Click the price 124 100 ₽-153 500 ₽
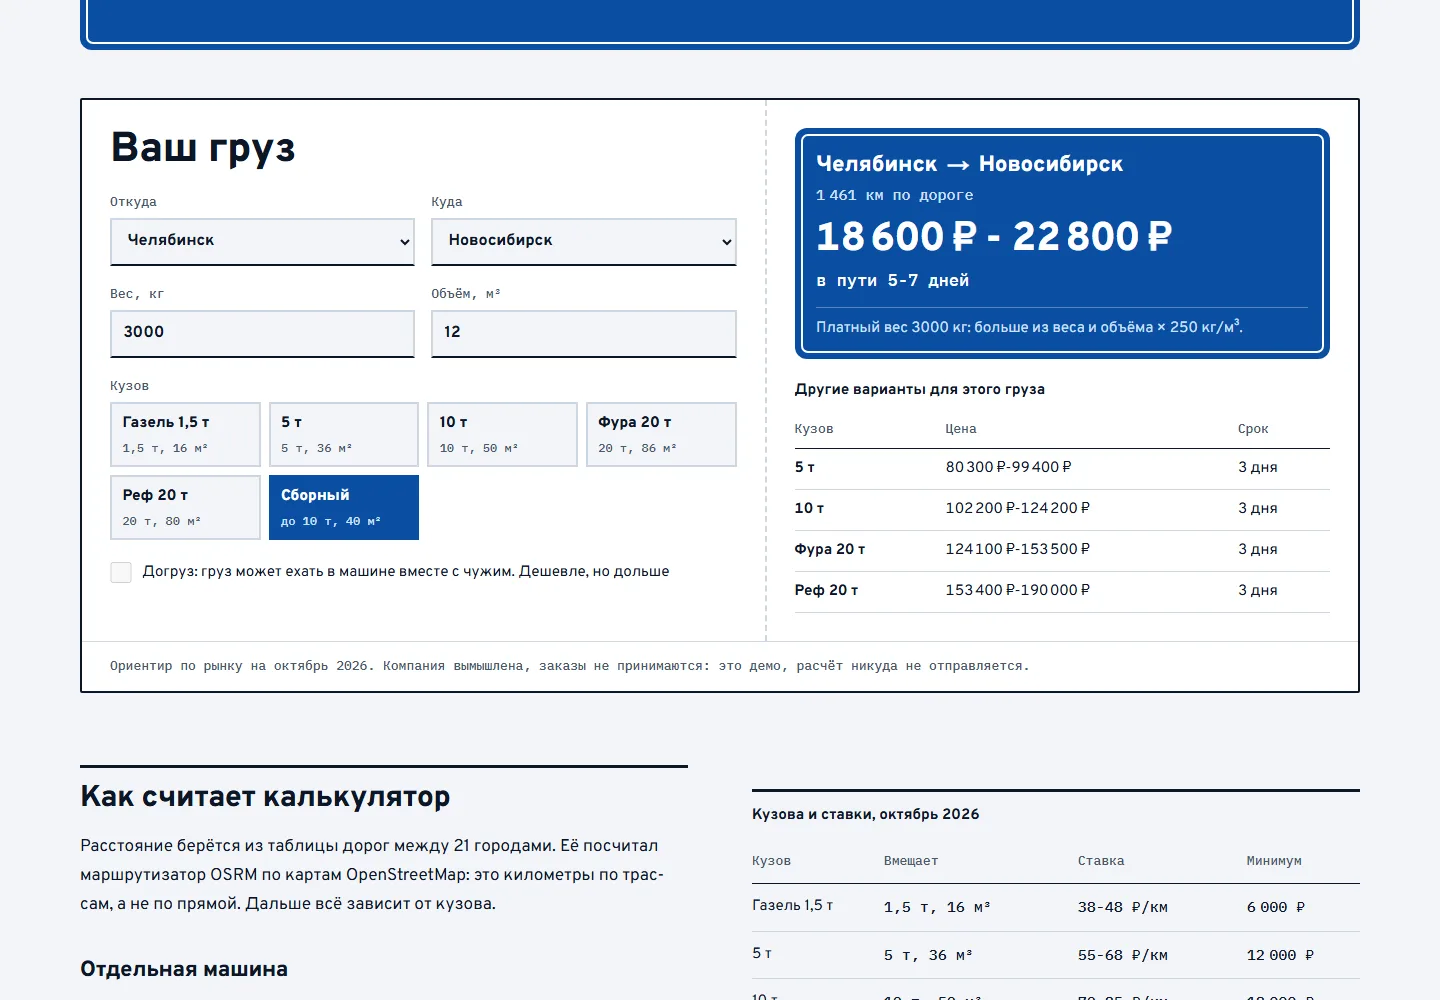Viewport: 1440px width, 1000px height. click(x=1018, y=549)
